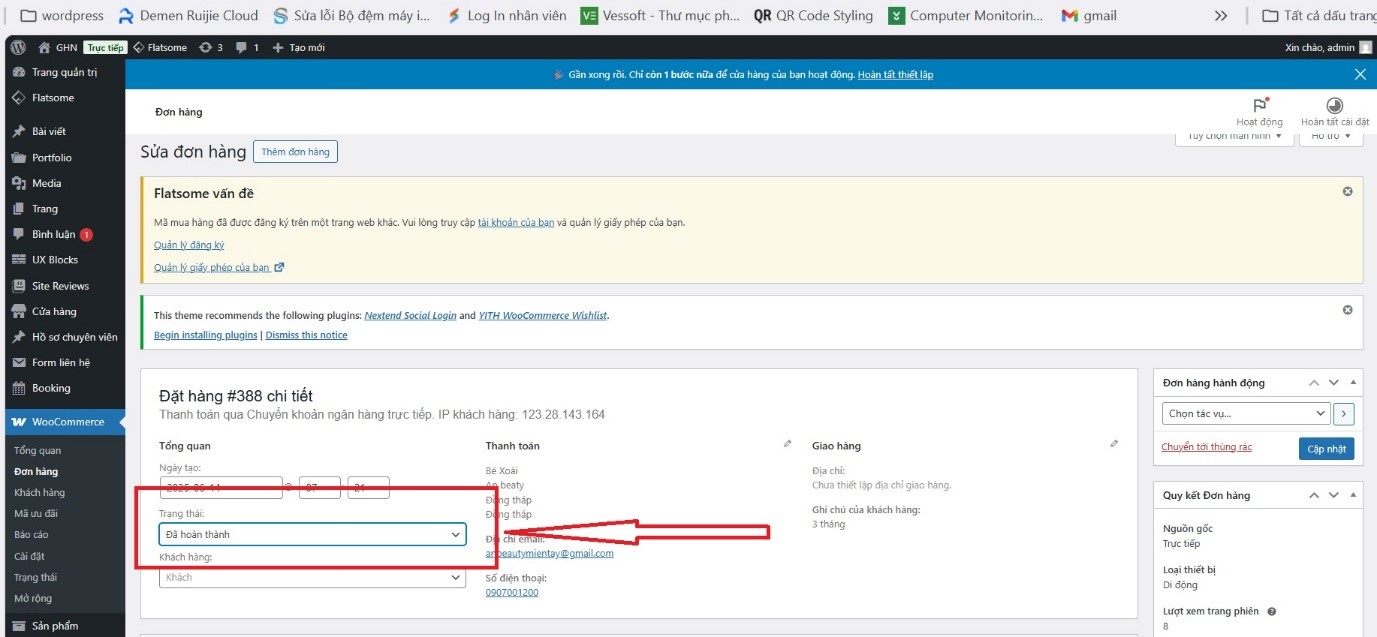Open tài khoản của bạn link
The width and height of the screenshot is (1377, 637).
(x=516, y=222)
